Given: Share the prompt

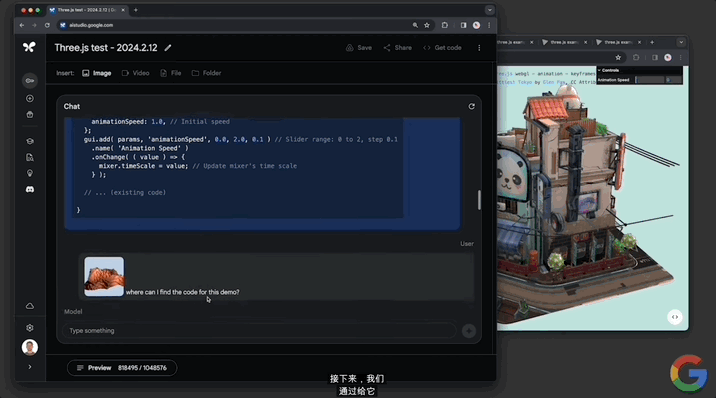Looking at the screenshot, I should [x=398, y=48].
